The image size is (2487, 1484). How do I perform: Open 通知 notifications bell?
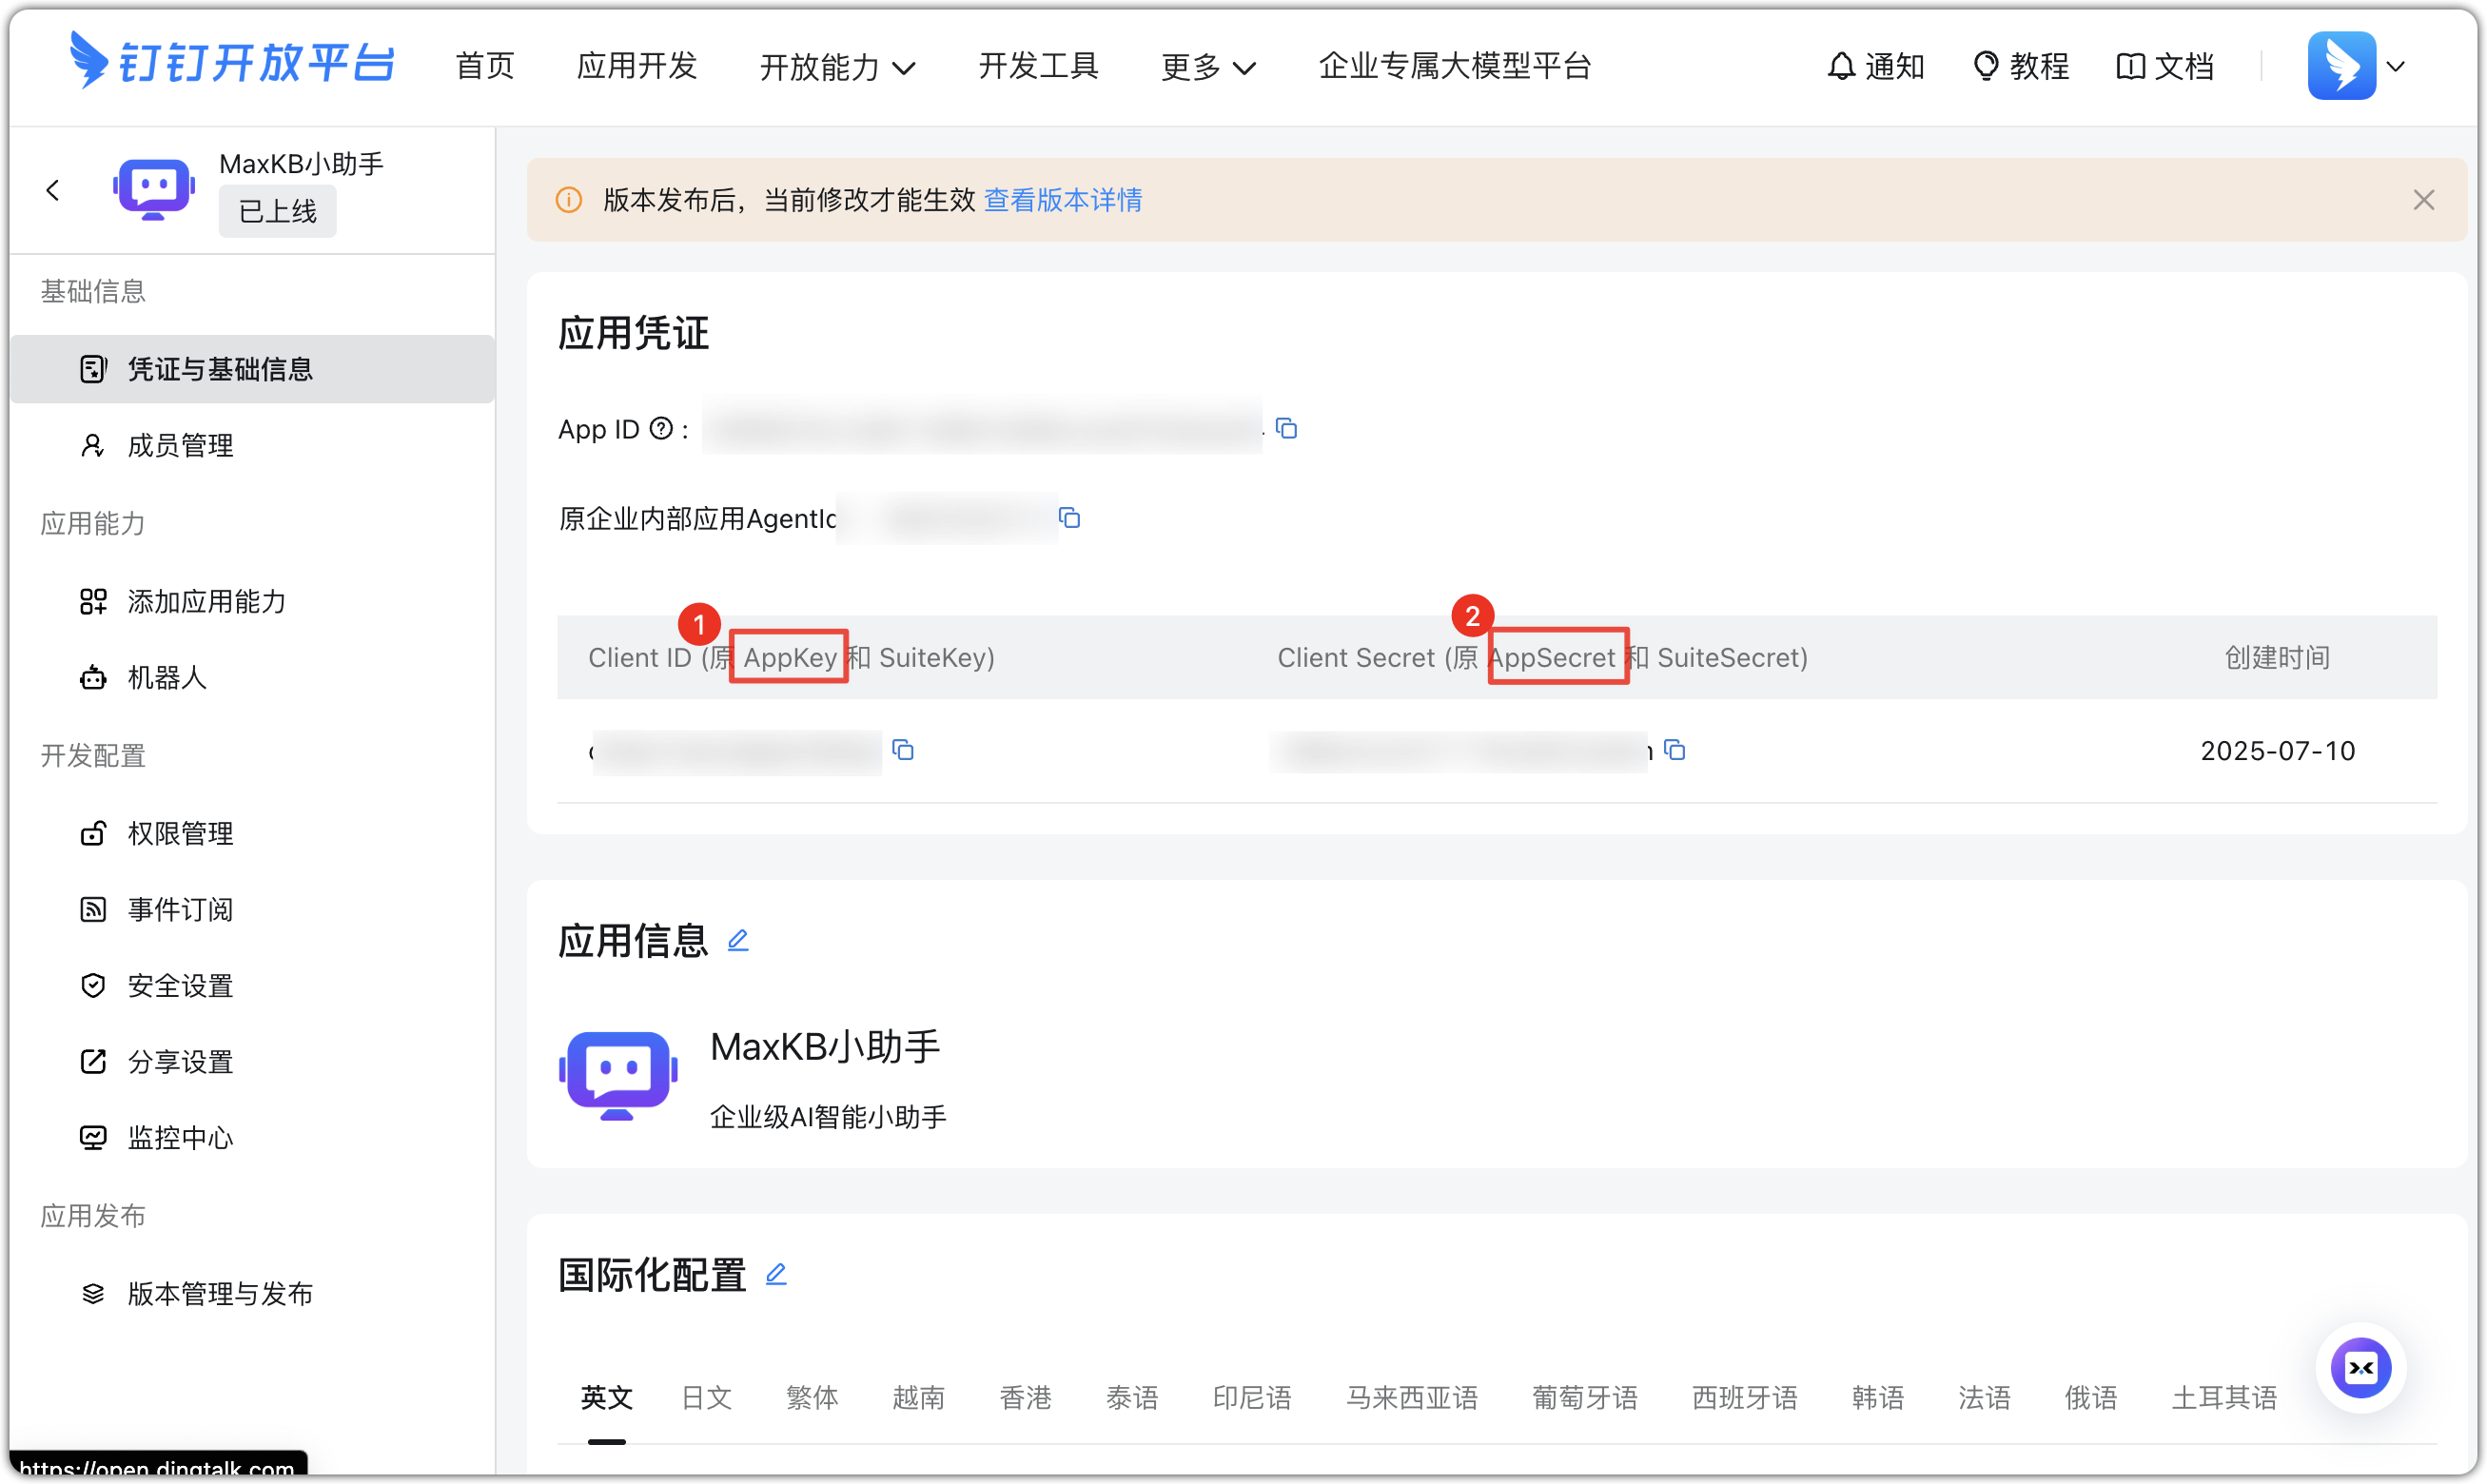tap(1875, 65)
